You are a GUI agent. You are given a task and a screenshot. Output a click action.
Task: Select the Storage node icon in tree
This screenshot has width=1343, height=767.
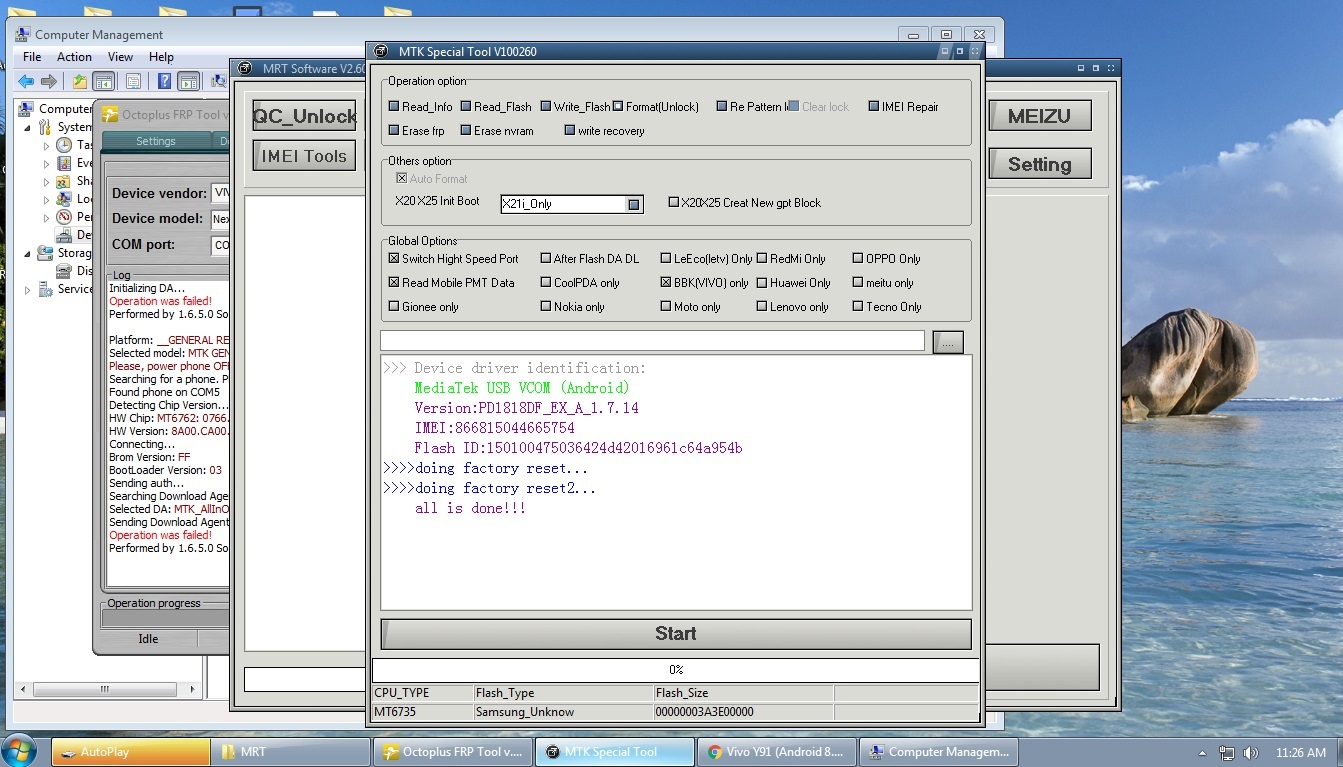tap(45, 253)
